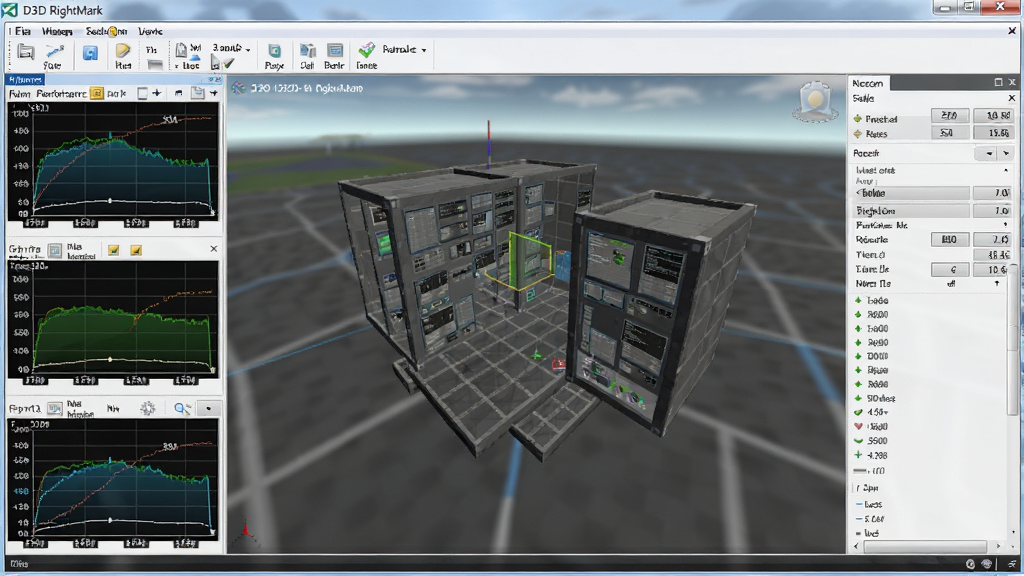Click the red axis gizmo at viewport bottom

click(246, 530)
